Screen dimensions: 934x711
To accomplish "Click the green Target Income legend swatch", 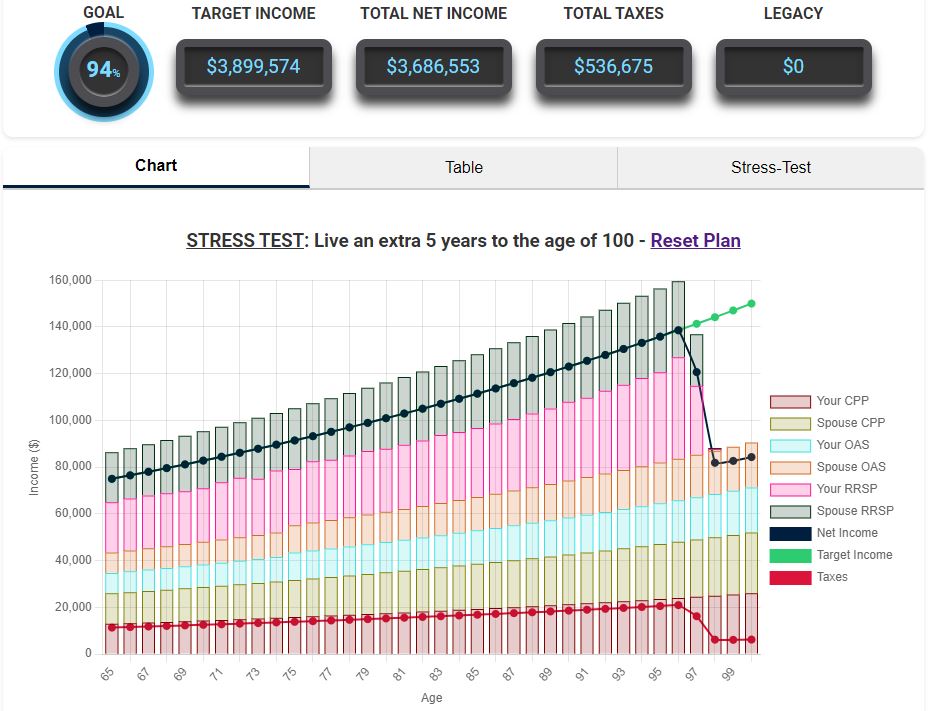I will coord(789,555).
